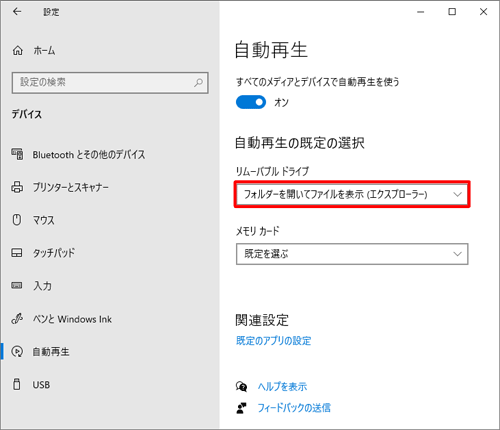Image resolution: width=500 pixels, height=430 pixels.
Task: Select the USB icon
Action: pyautogui.click(x=16, y=384)
